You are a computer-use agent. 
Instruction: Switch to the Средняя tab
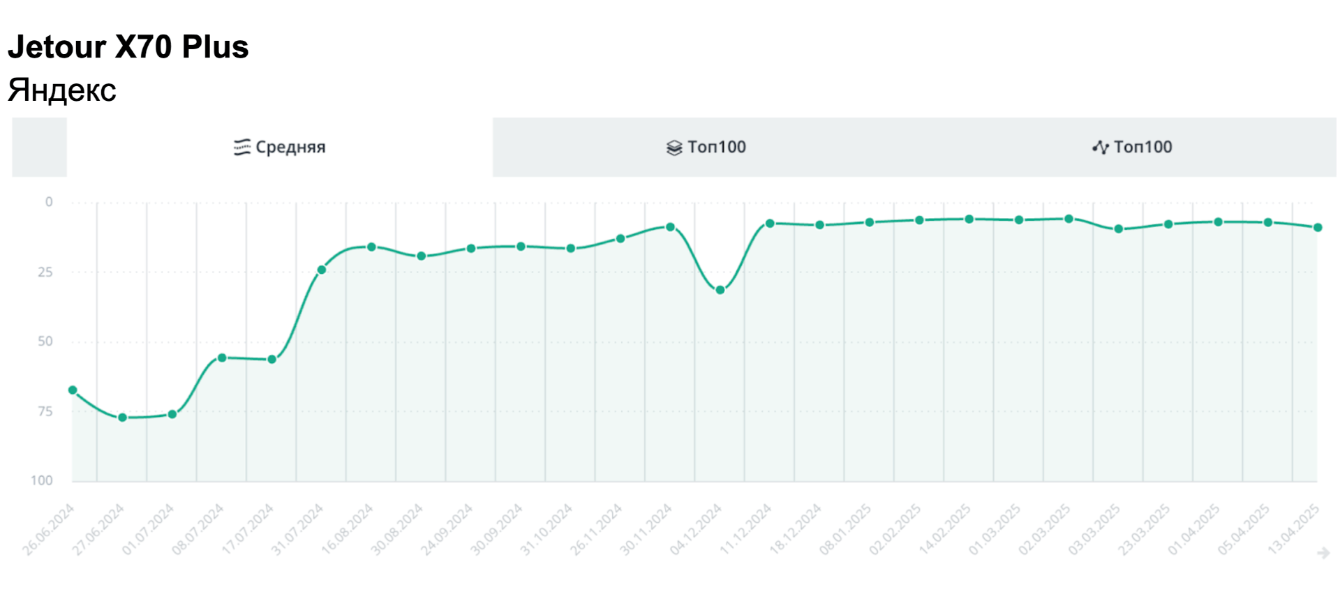279,148
